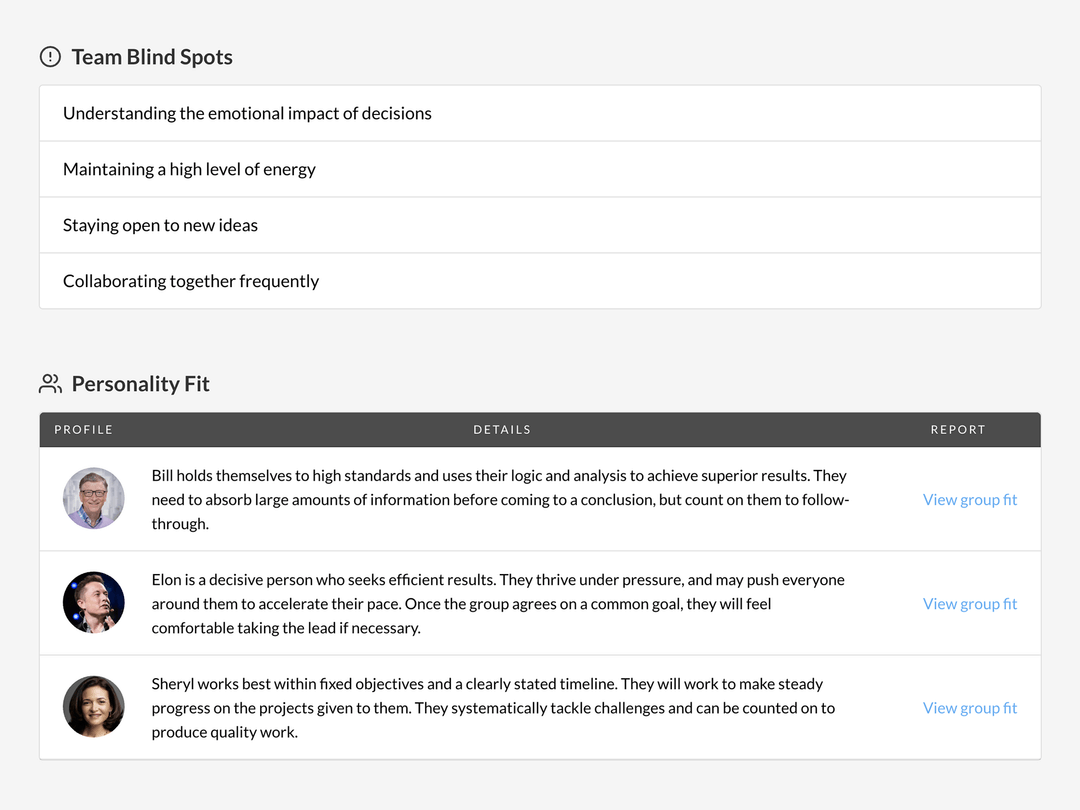Open View group fit for Bill

(969, 500)
